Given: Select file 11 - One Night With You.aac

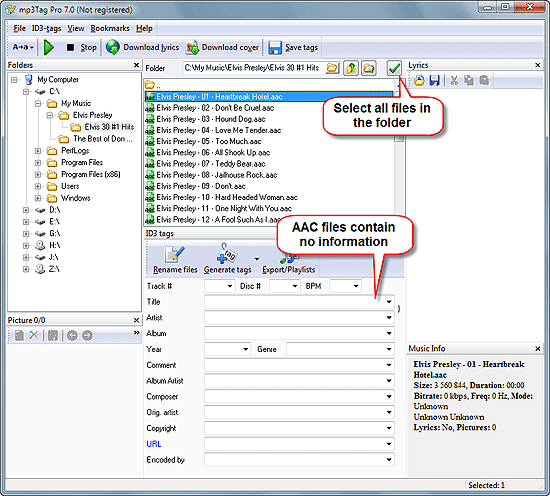Looking at the screenshot, I should pyautogui.click(x=224, y=208).
